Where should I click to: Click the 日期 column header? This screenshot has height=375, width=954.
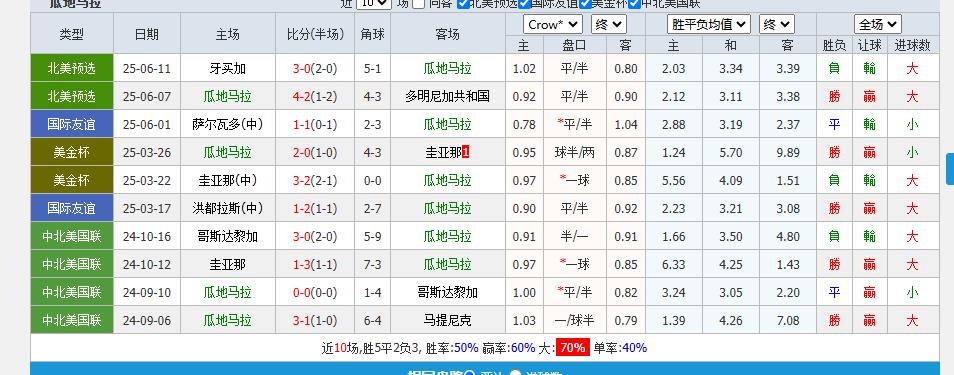click(147, 34)
